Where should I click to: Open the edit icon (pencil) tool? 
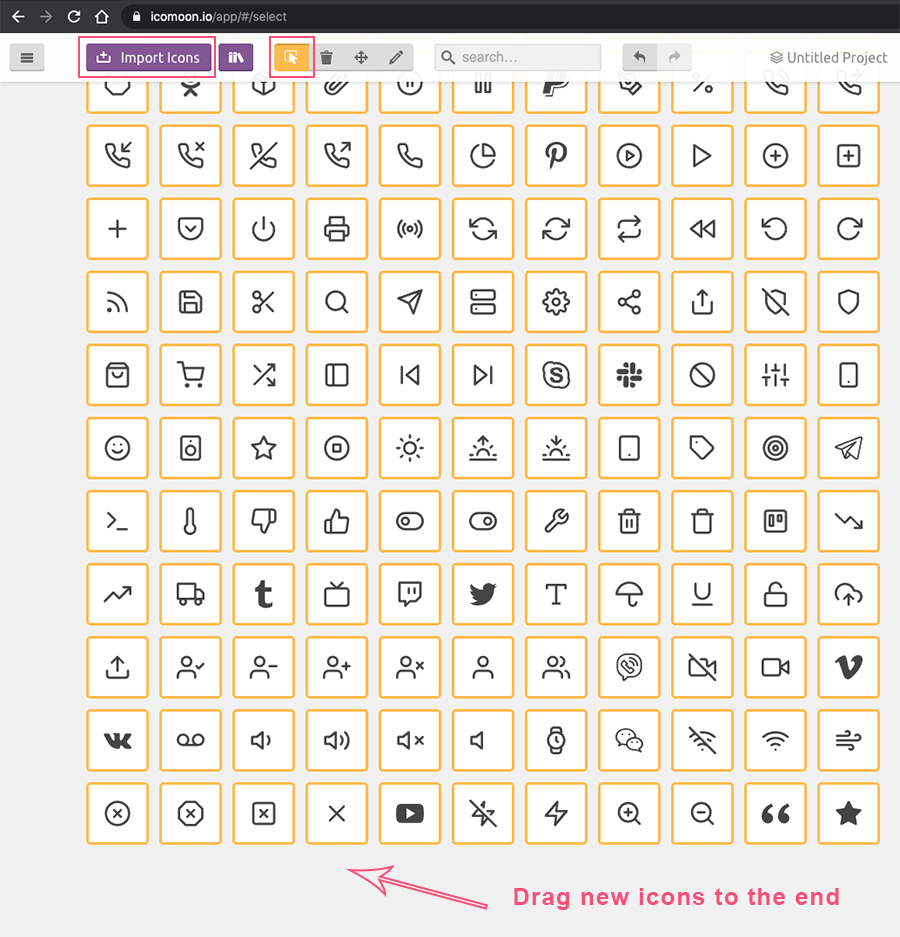[x=396, y=57]
